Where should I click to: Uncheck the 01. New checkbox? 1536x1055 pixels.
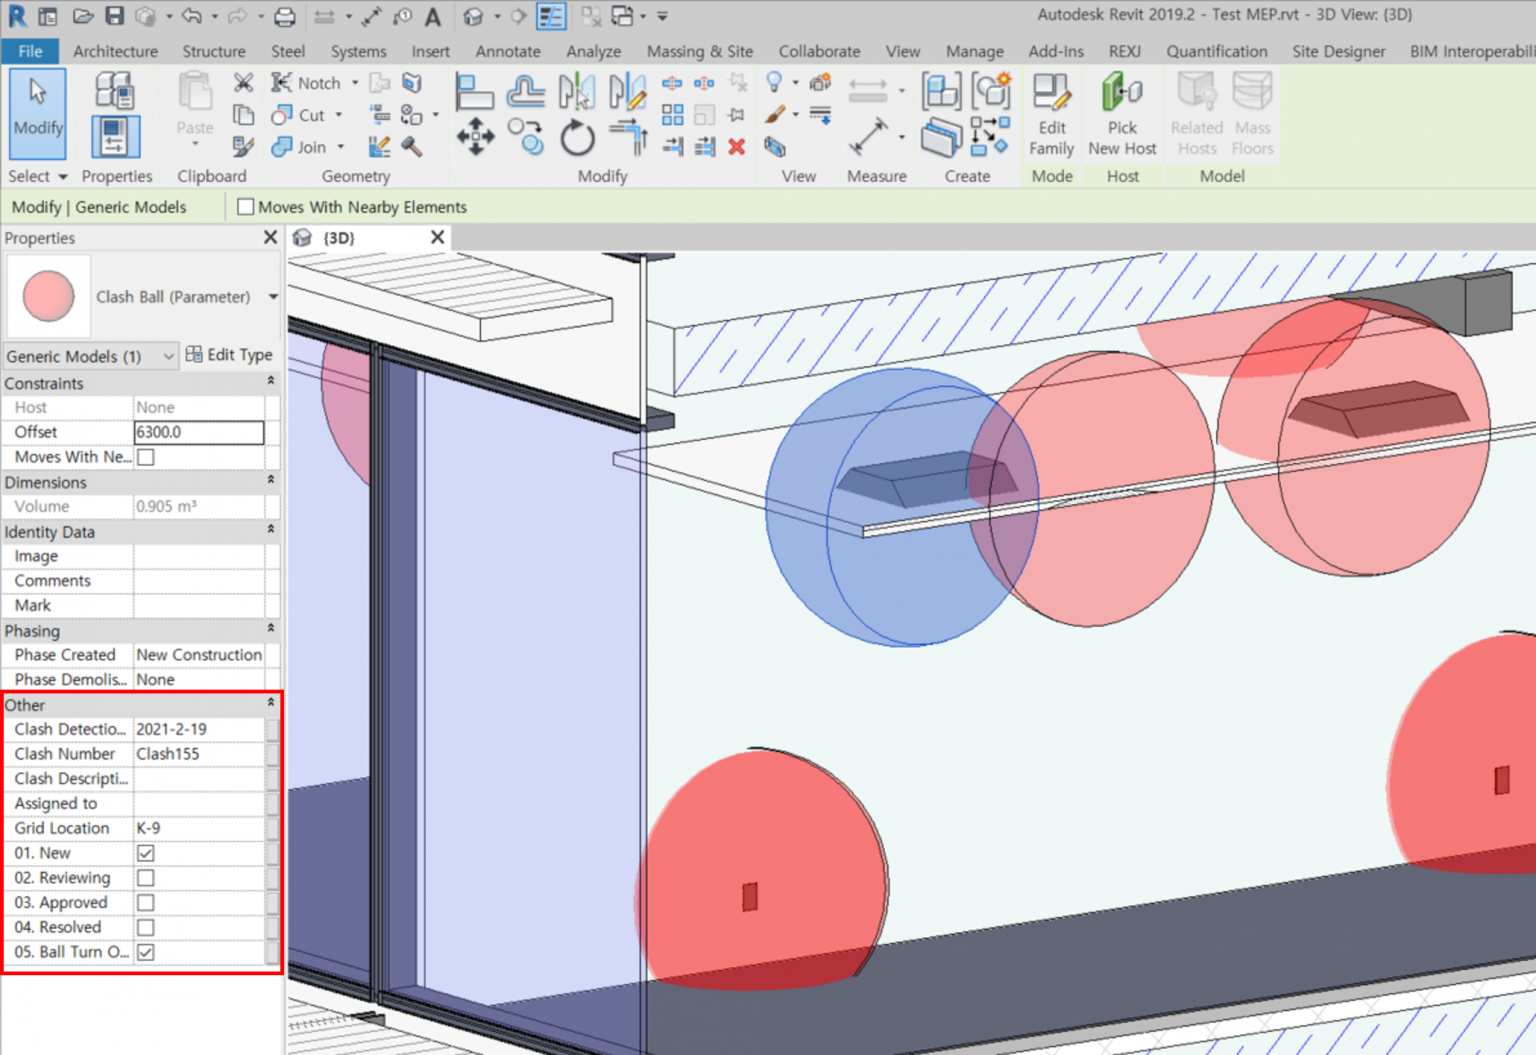(146, 853)
